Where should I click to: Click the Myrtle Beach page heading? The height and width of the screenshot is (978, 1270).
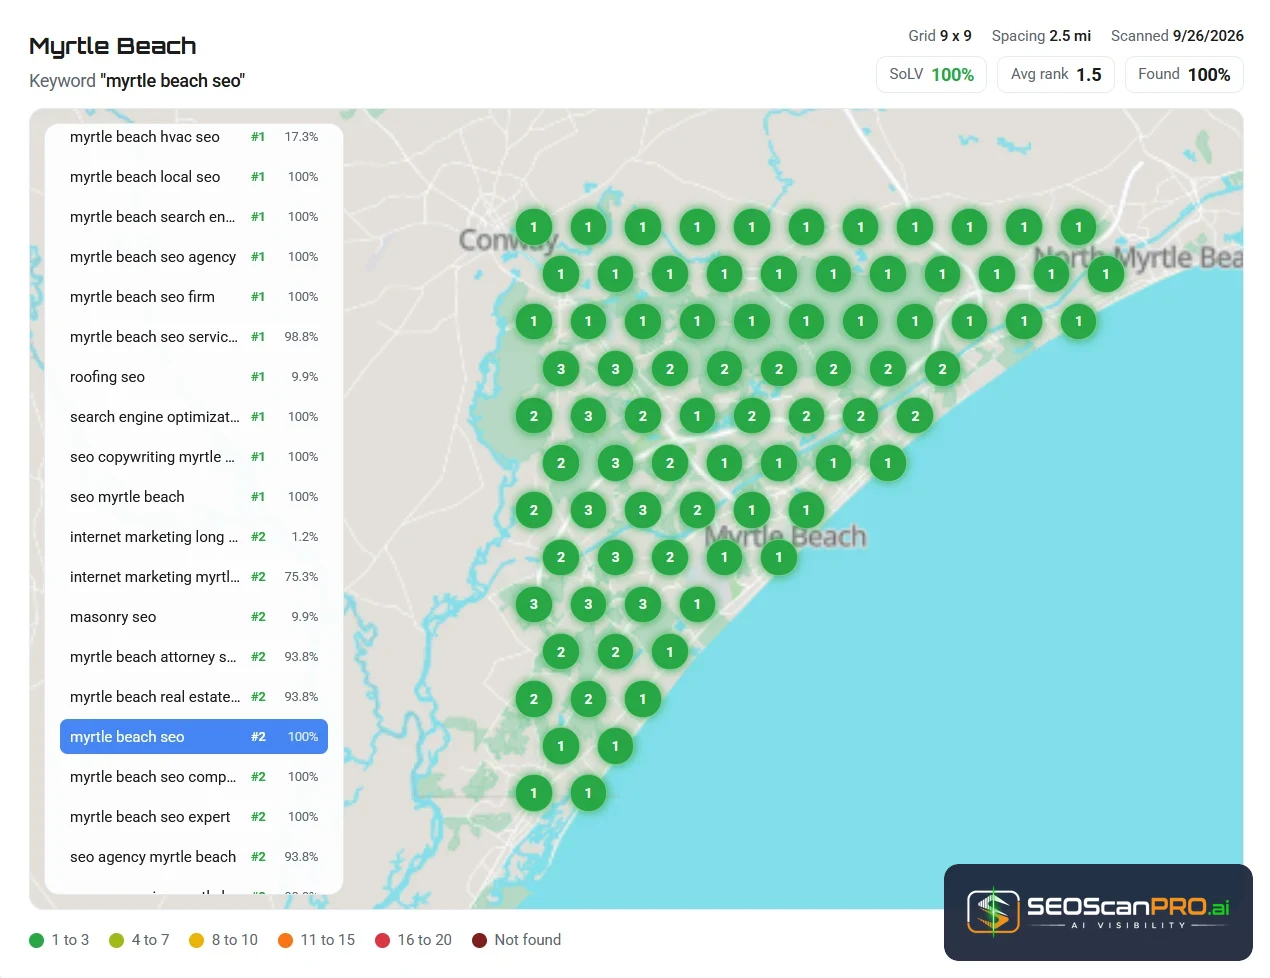(x=113, y=46)
